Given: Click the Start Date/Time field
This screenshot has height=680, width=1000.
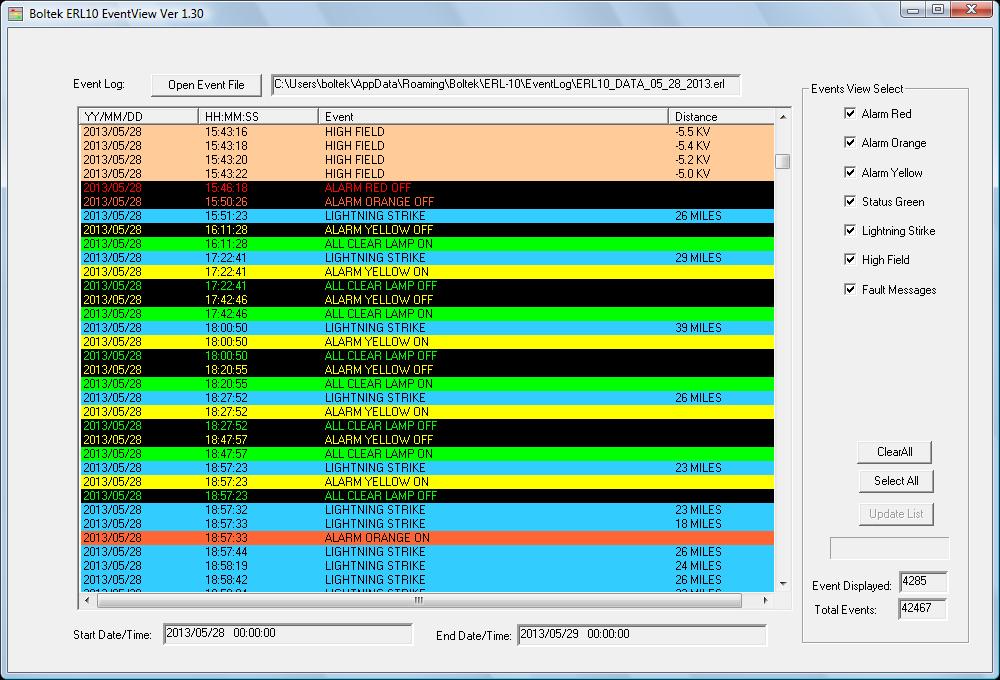Looking at the screenshot, I should pos(287,634).
